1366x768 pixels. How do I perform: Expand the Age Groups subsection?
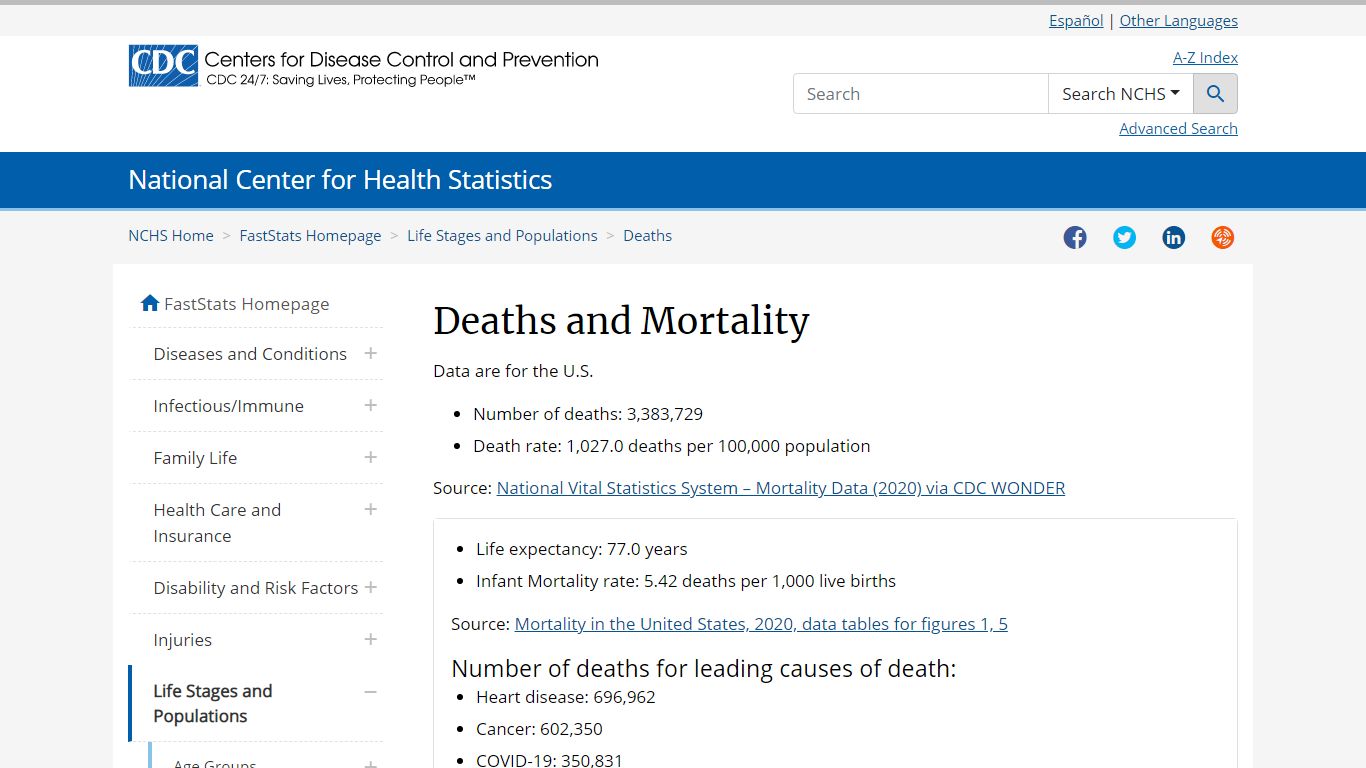[370, 764]
